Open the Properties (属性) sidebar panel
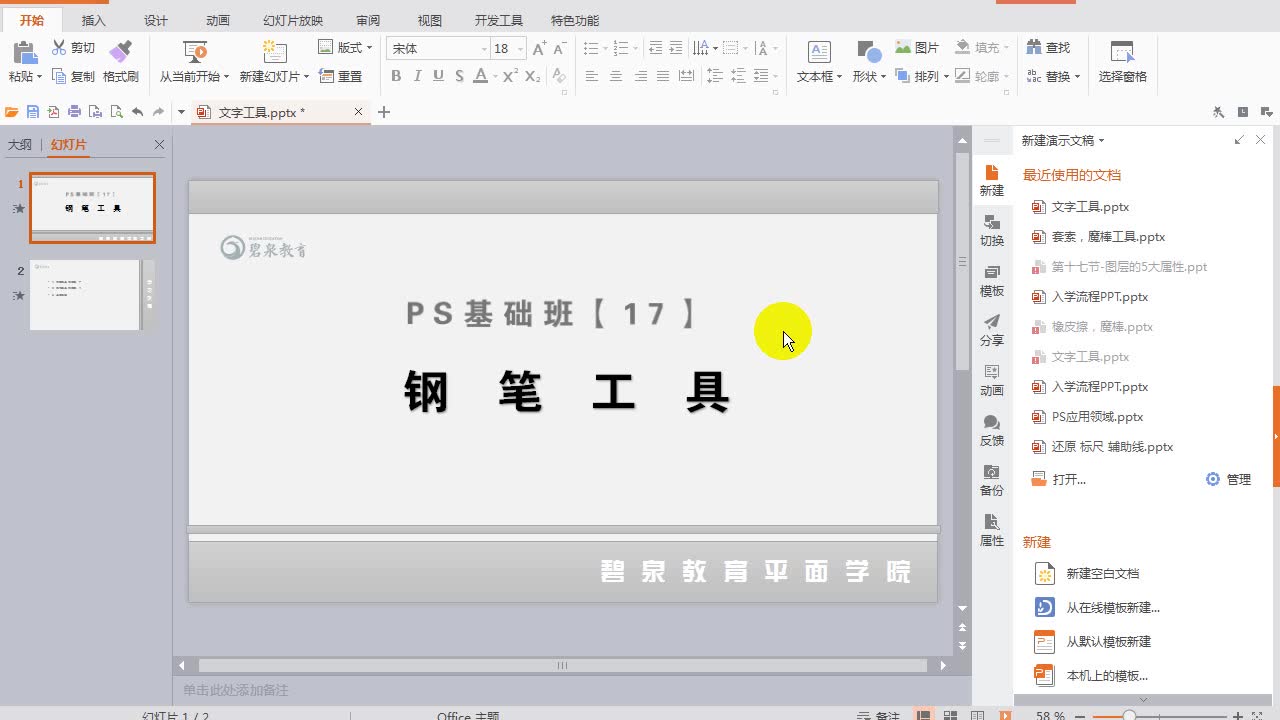The width and height of the screenshot is (1280, 720). point(992,531)
